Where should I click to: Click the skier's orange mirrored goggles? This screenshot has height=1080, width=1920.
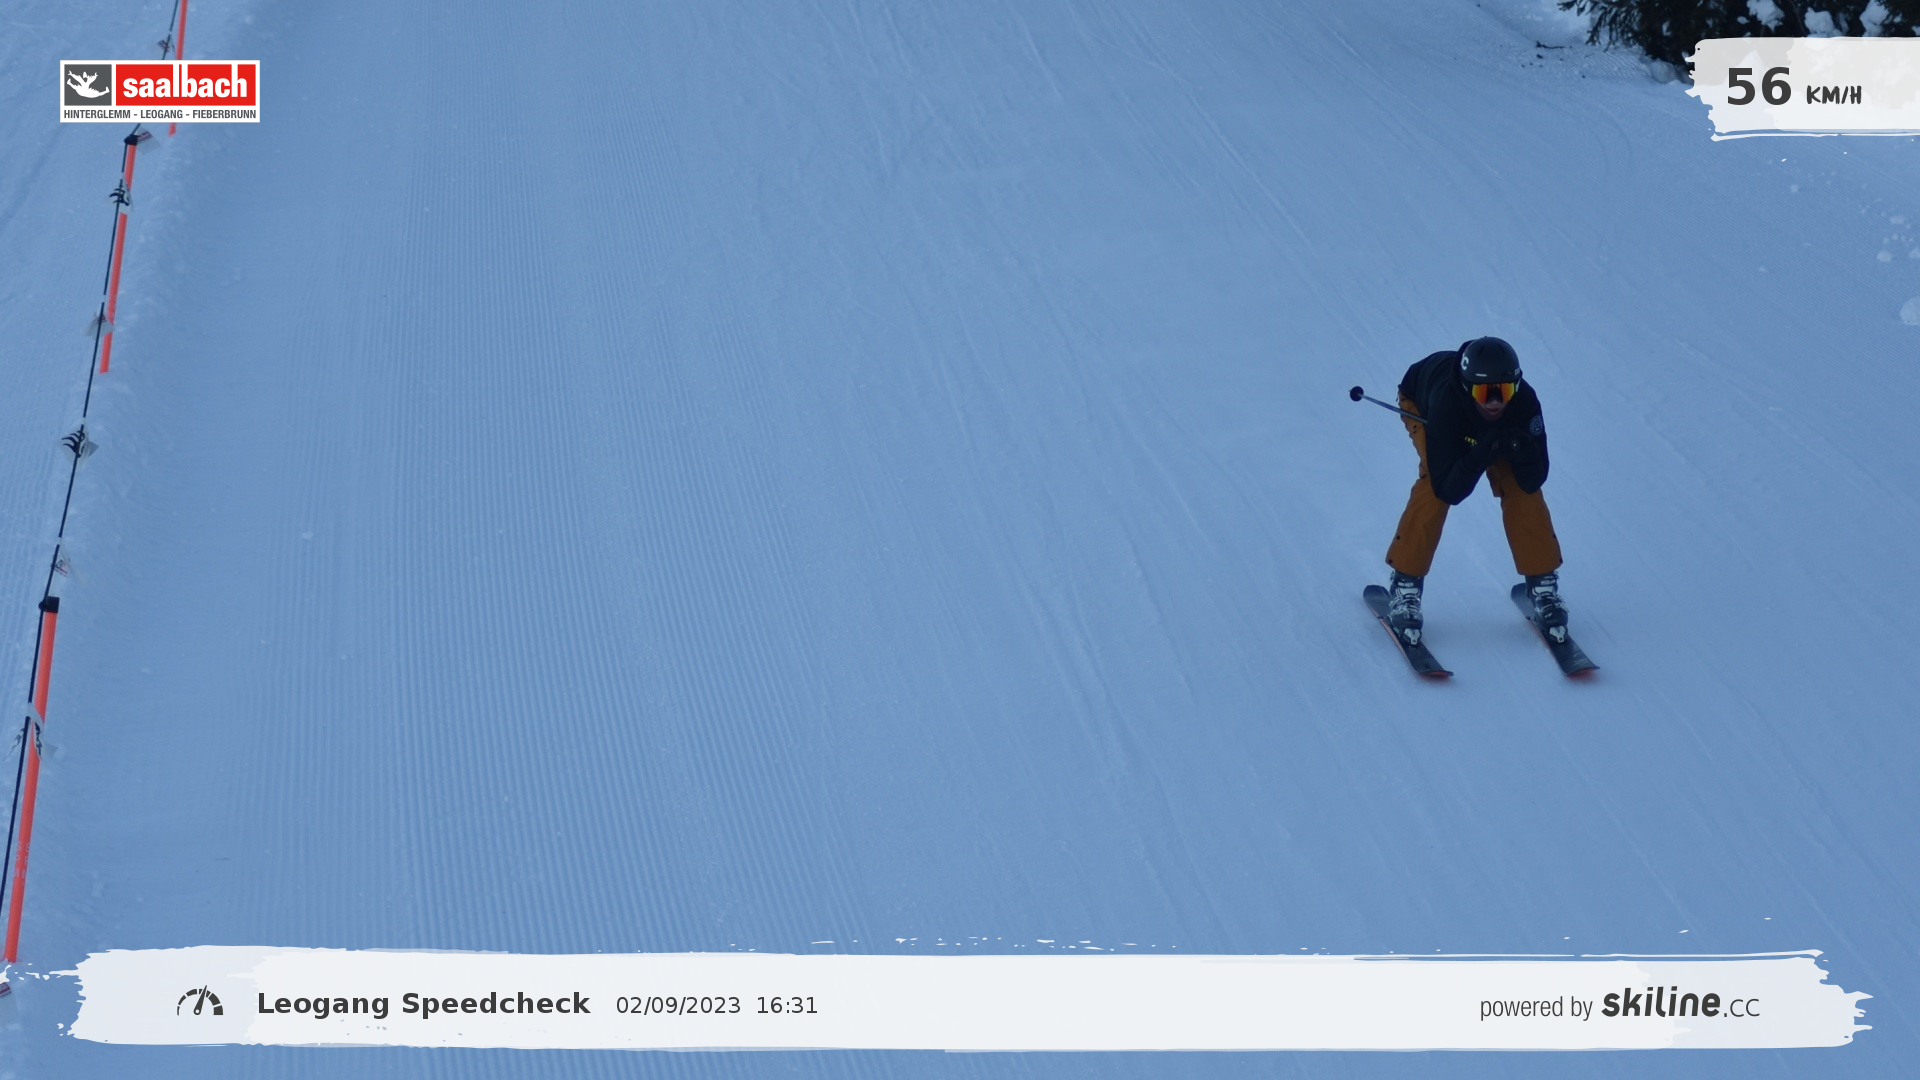click(x=1492, y=393)
